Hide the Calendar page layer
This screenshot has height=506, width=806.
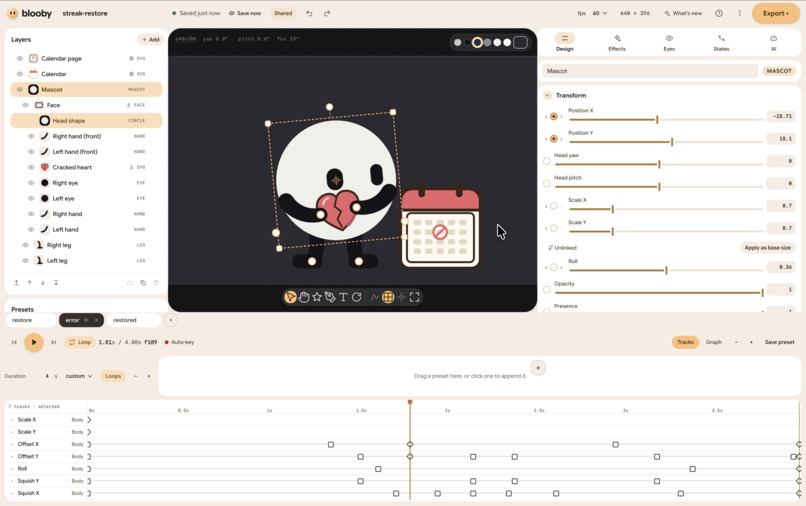20,59
